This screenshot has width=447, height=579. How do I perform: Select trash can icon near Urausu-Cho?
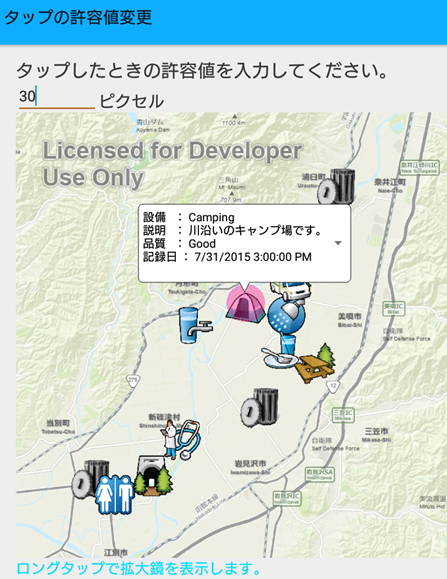[337, 186]
